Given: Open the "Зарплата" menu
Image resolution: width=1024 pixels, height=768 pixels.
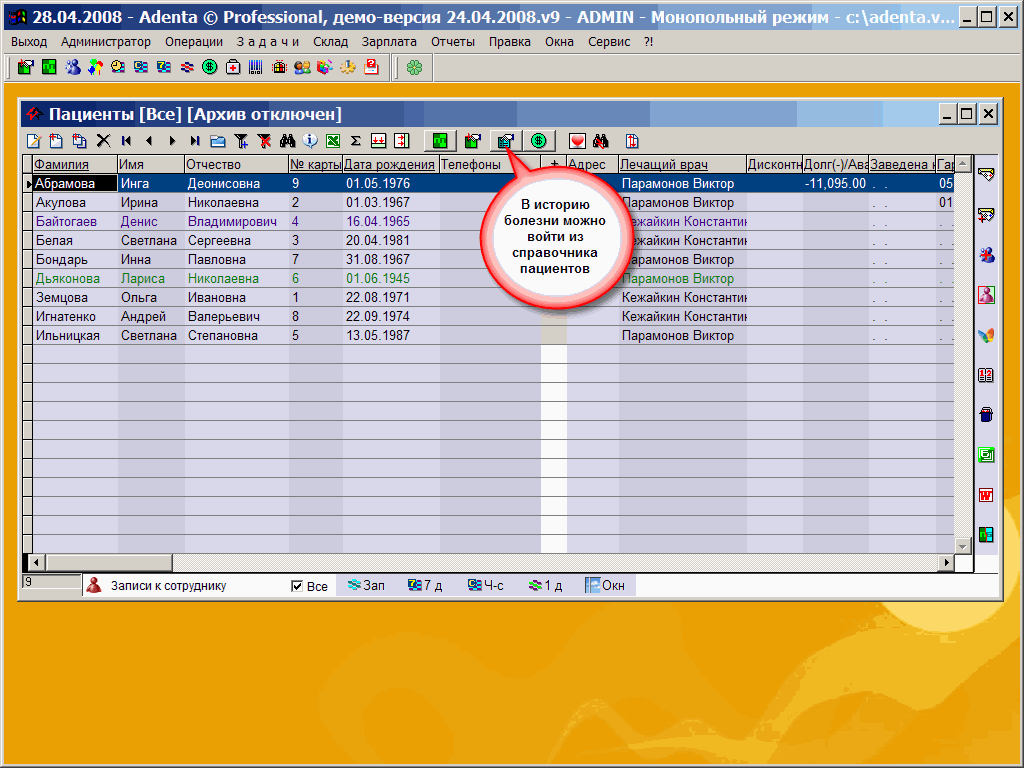Looking at the screenshot, I should pyautogui.click(x=390, y=41).
